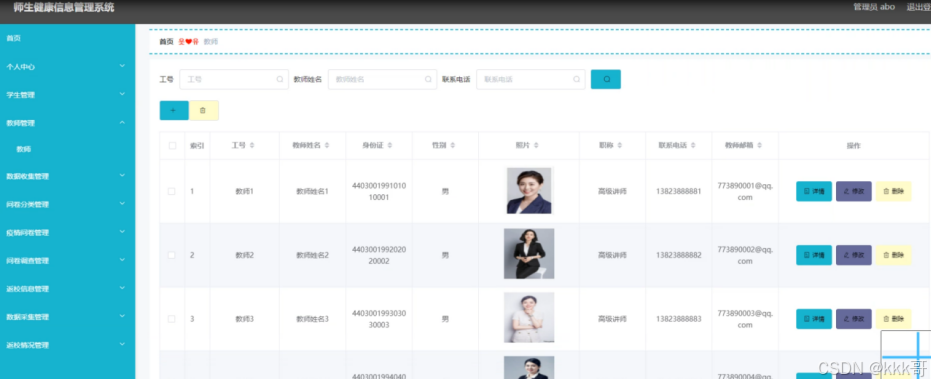Image resolution: width=931 pixels, height=384 pixels.
Task: Click 删除 for row 教师3
Action: [894, 319]
